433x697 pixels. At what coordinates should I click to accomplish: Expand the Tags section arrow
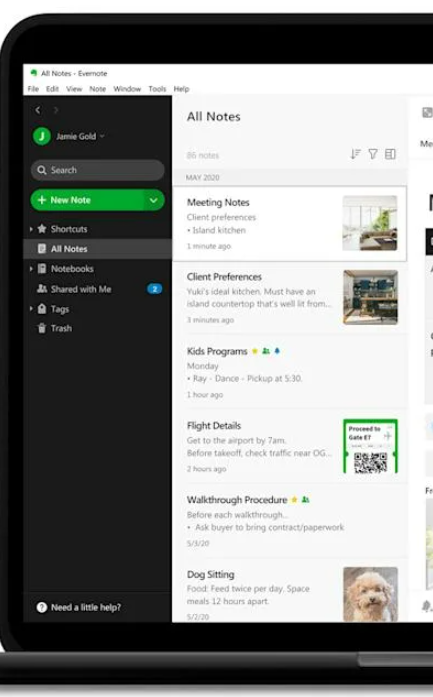point(31,308)
